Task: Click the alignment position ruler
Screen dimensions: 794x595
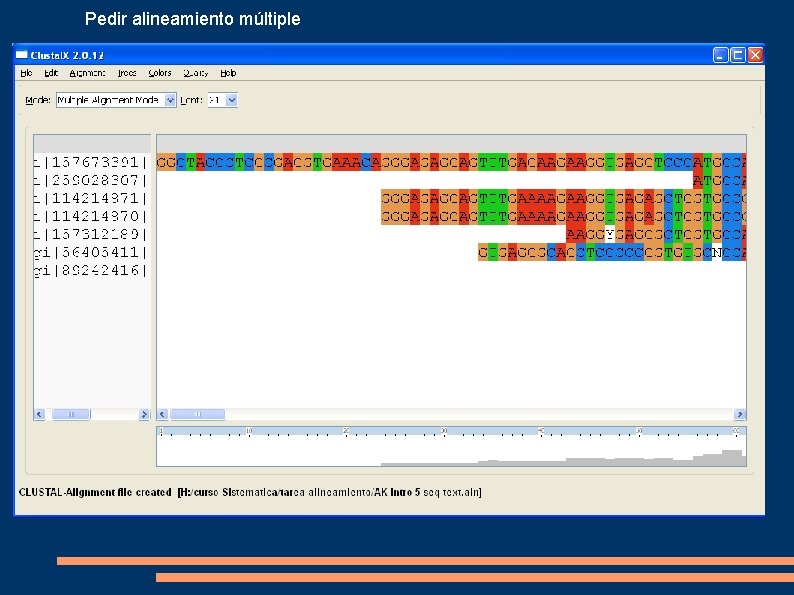Action: 451,431
